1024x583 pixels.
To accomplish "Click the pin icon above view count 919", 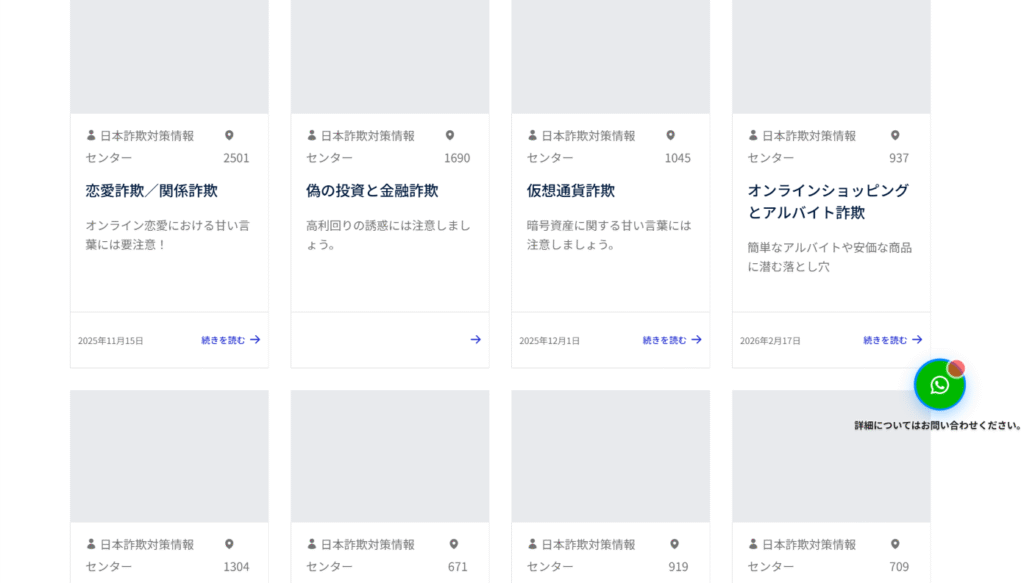I will (675, 544).
